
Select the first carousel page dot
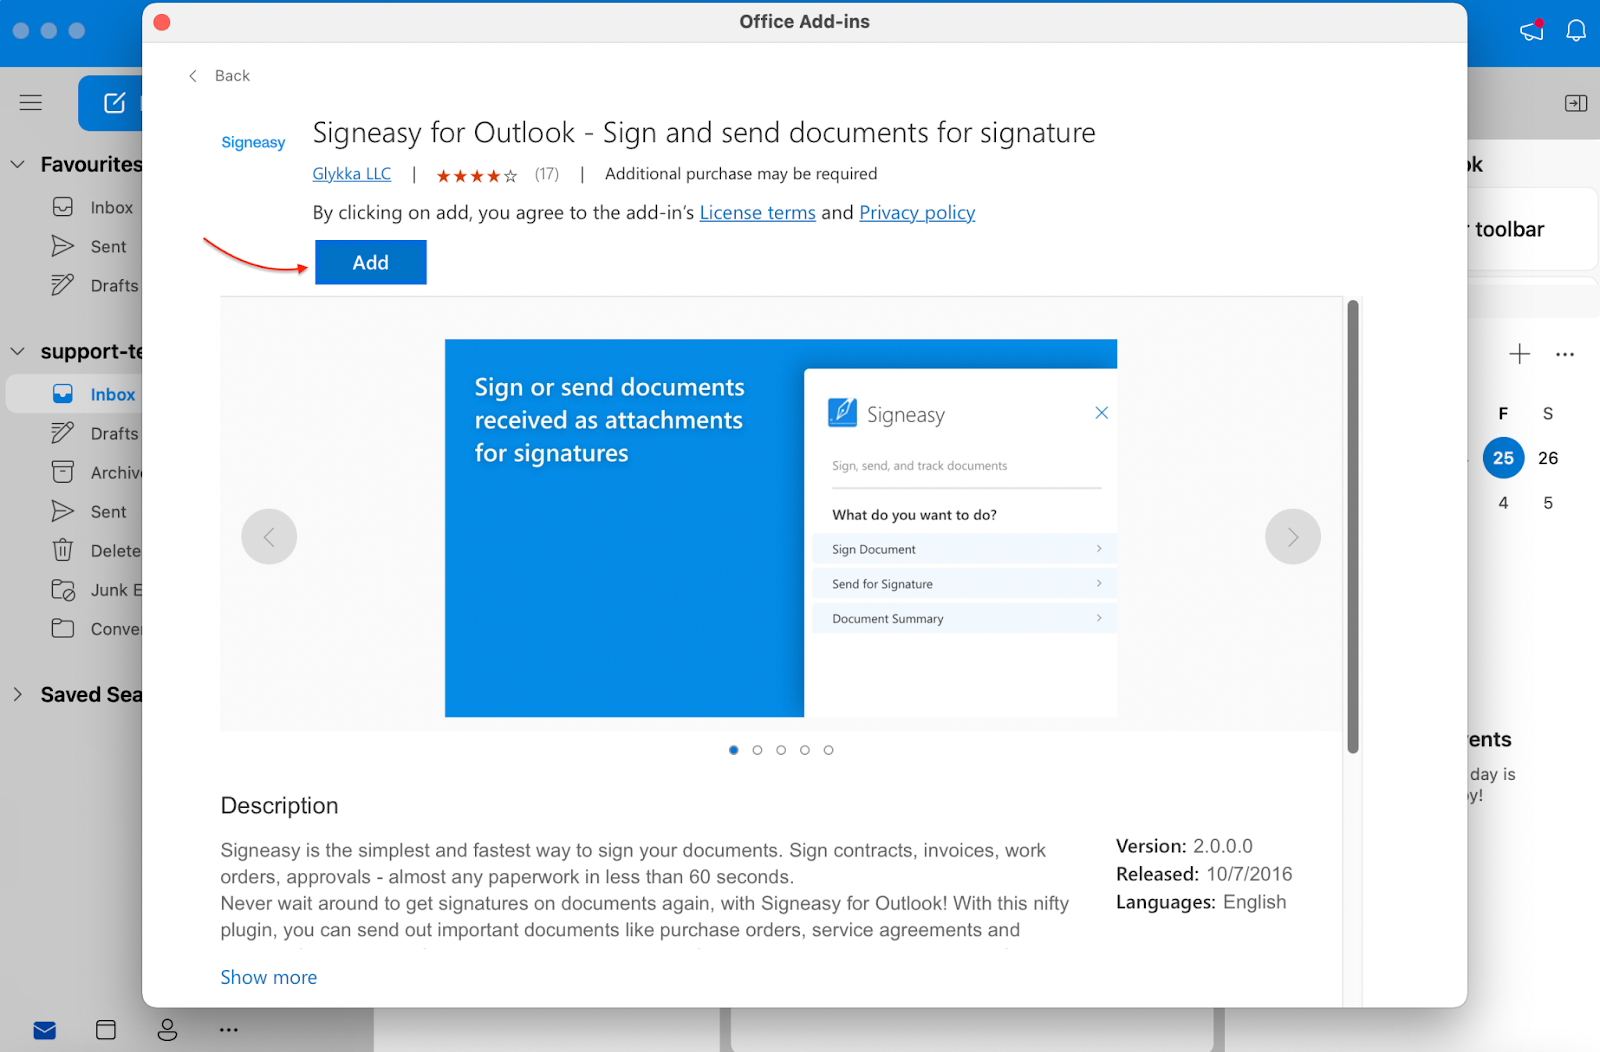734,750
